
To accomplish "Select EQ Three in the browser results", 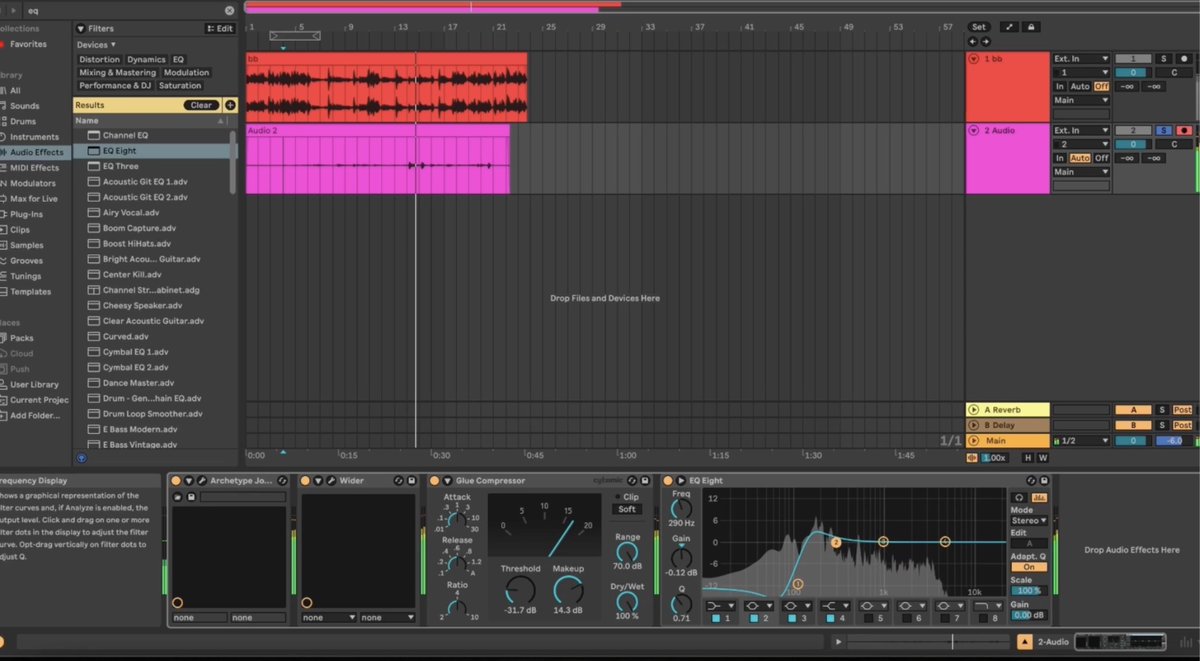I will click(x=121, y=166).
